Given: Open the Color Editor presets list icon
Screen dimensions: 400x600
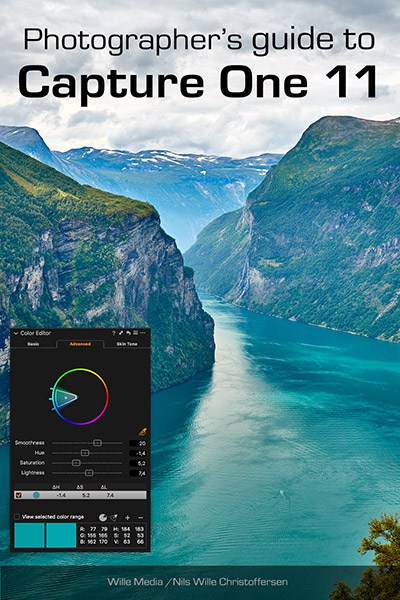Looking at the screenshot, I should [x=135, y=333].
